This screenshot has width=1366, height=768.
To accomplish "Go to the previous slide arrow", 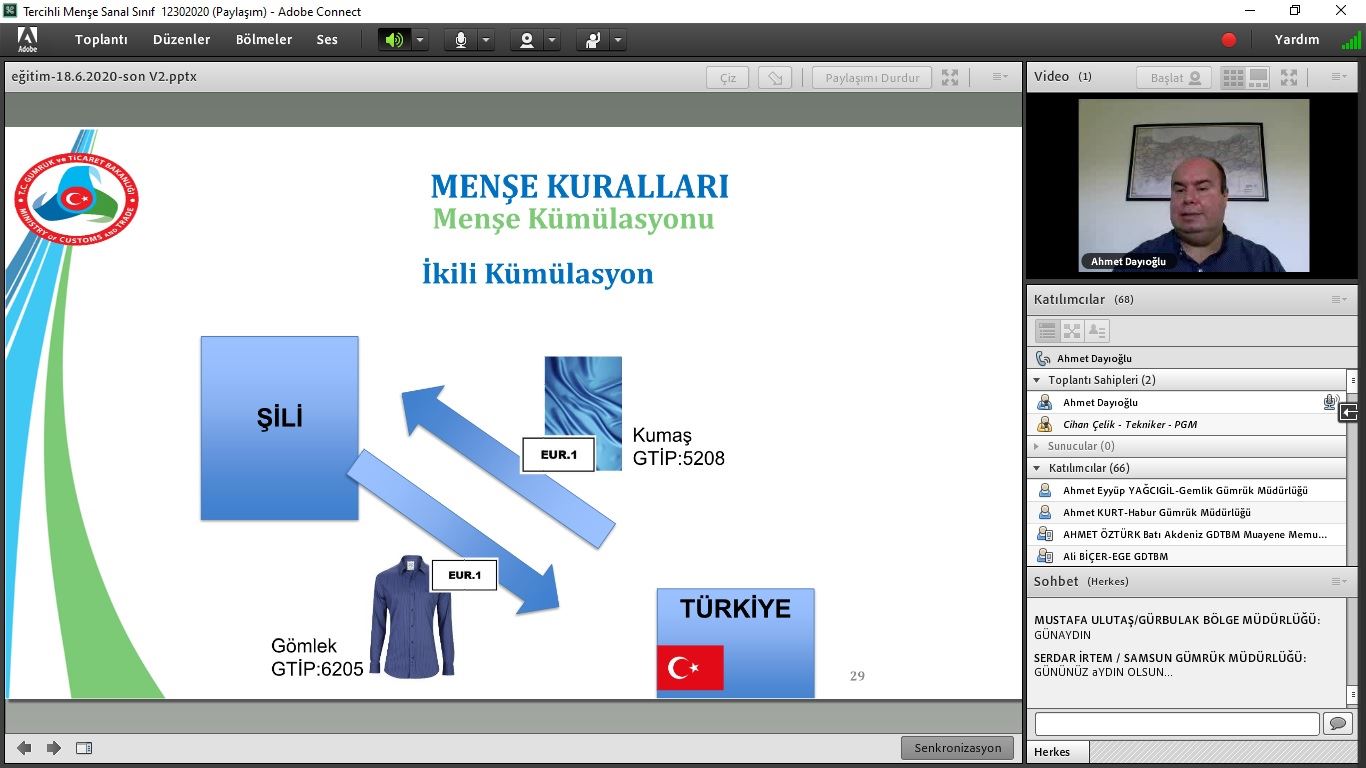I will tap(24, 748).
